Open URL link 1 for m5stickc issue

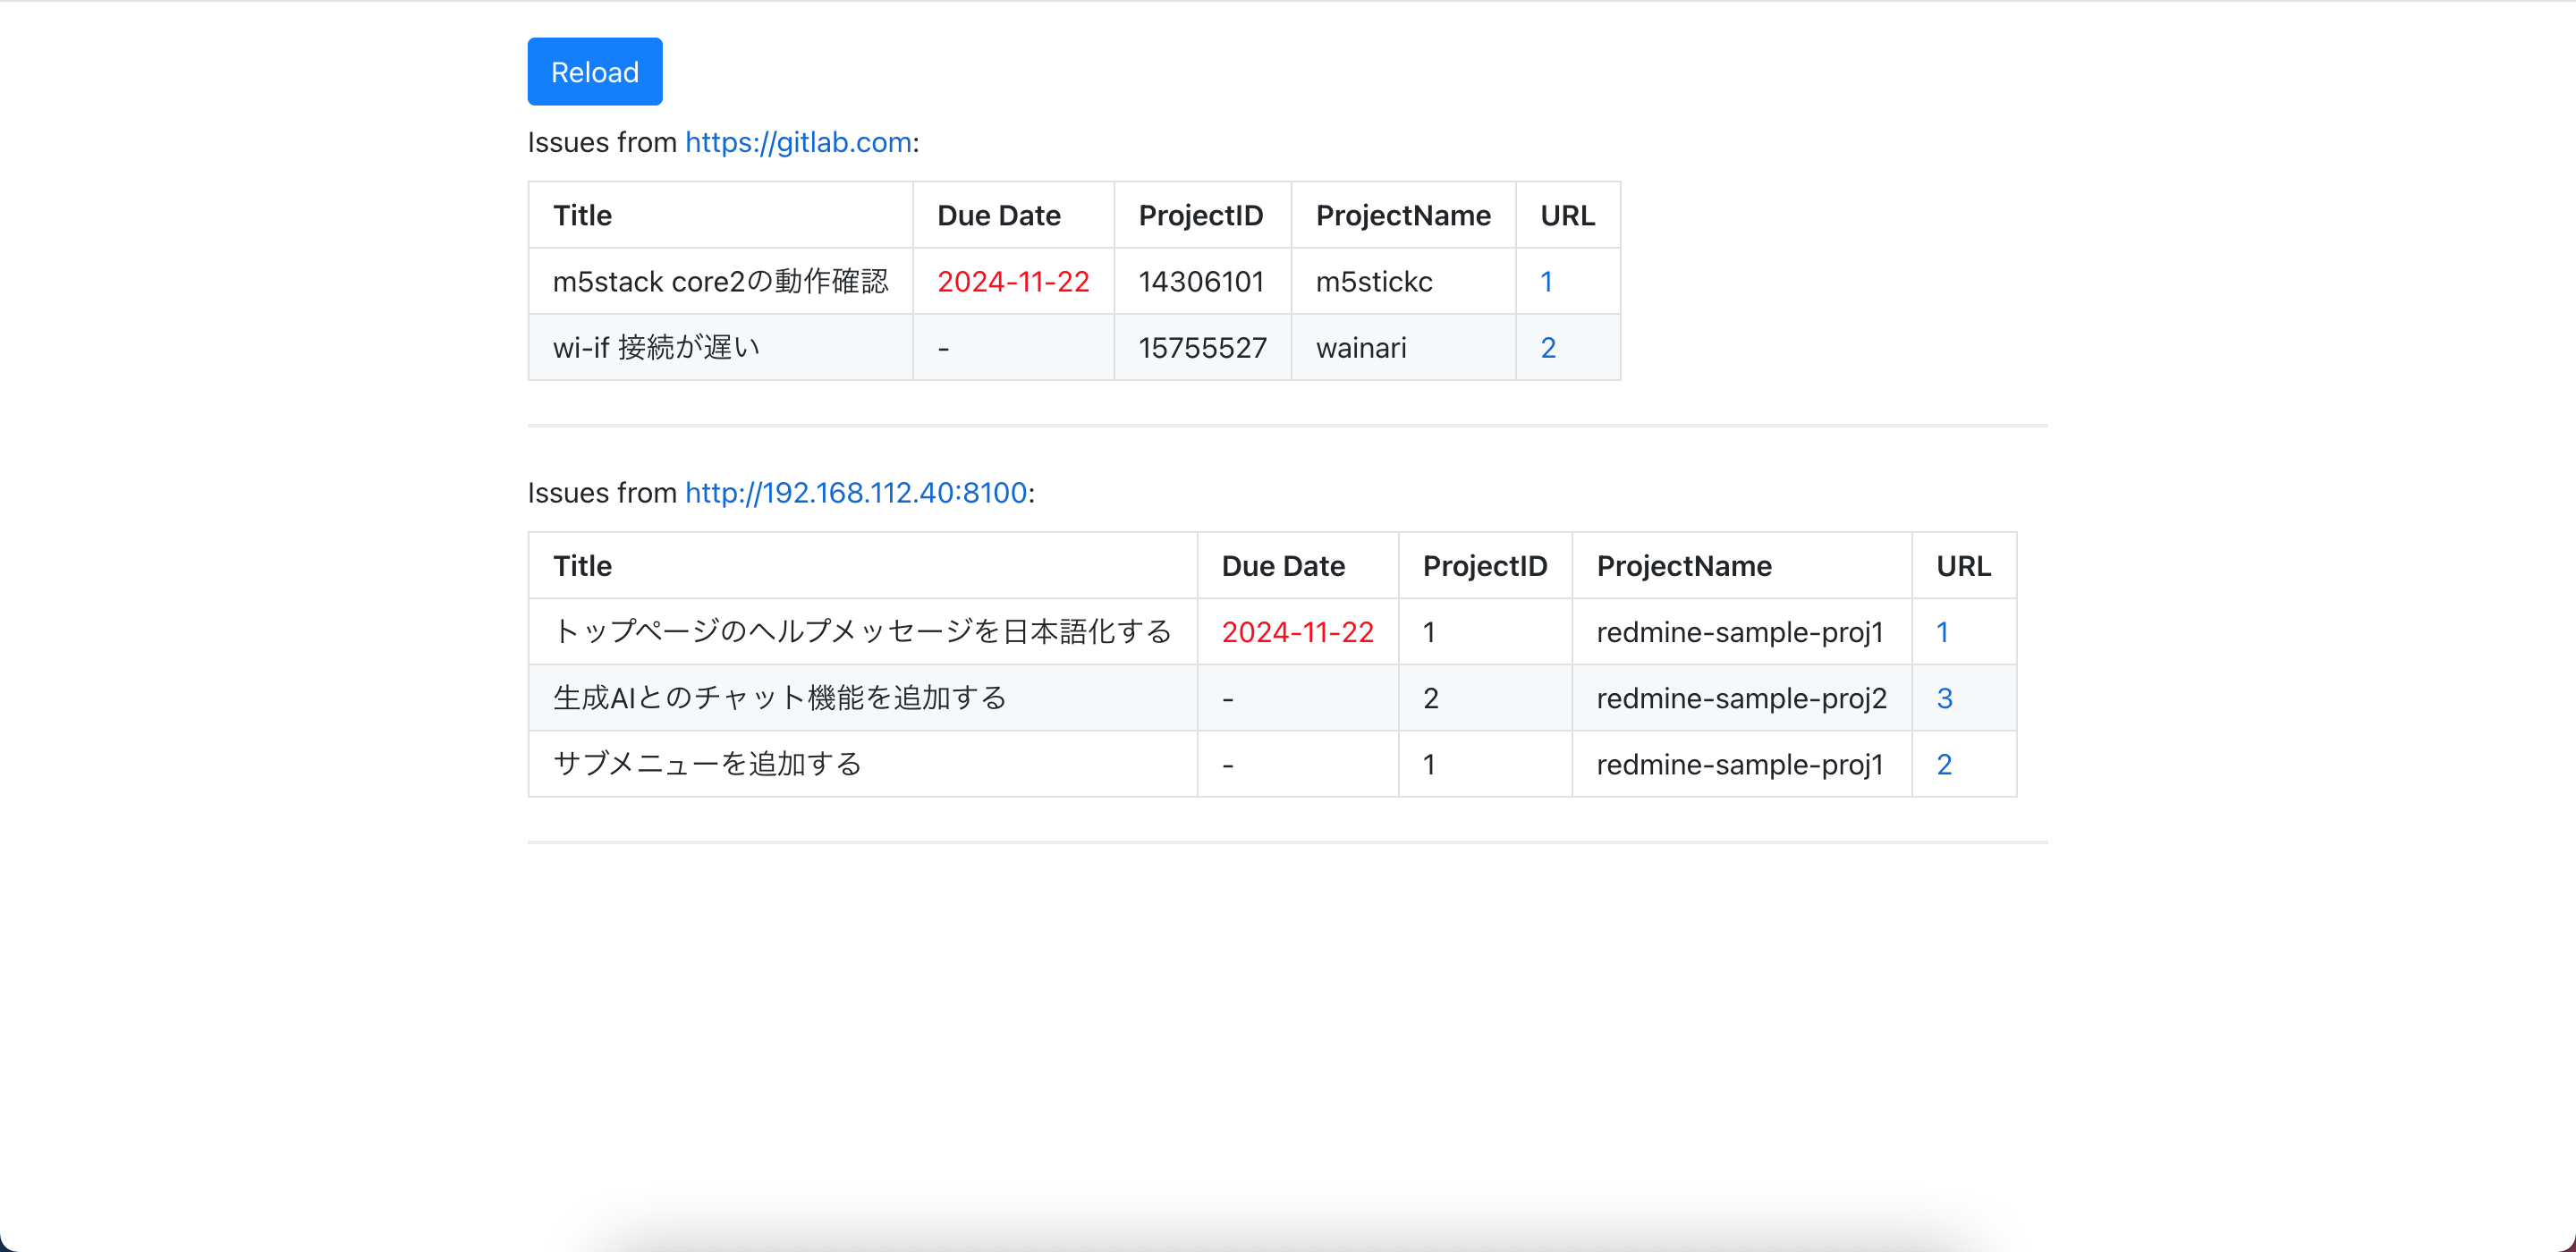click(1546, 282)
